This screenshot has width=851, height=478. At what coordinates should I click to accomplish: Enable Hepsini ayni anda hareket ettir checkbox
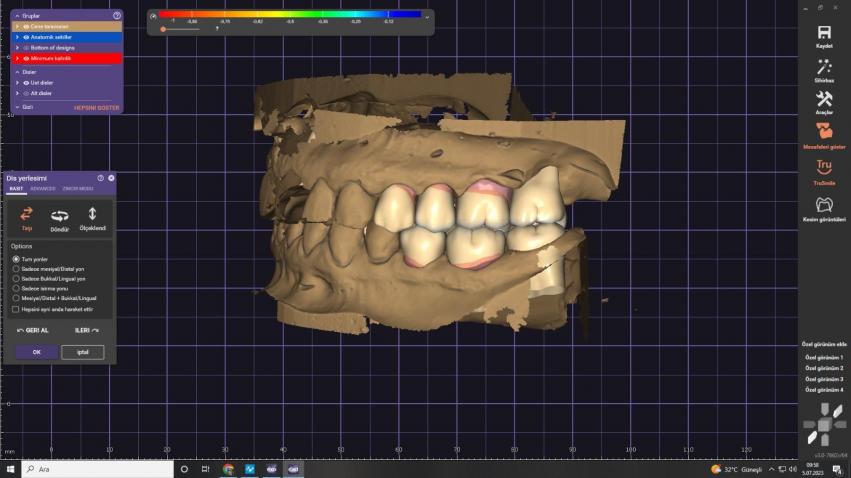click(x=16, y=309)
